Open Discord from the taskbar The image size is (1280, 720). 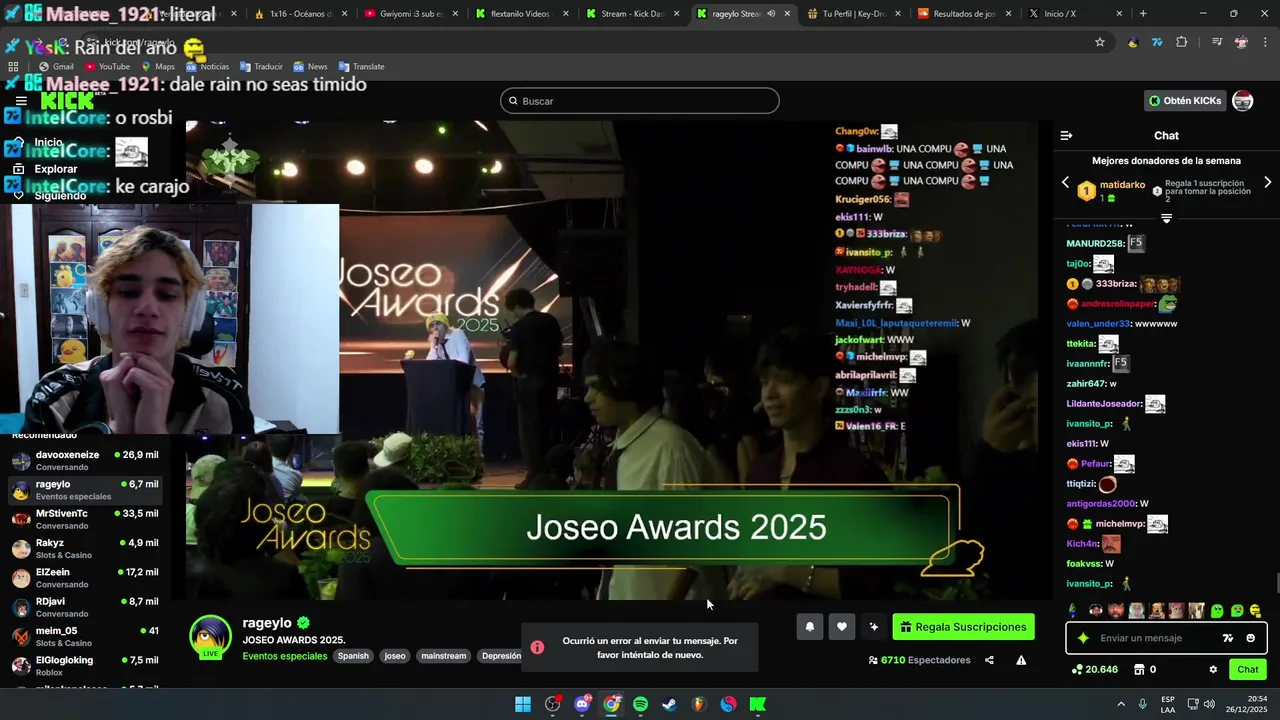[582, 704]
